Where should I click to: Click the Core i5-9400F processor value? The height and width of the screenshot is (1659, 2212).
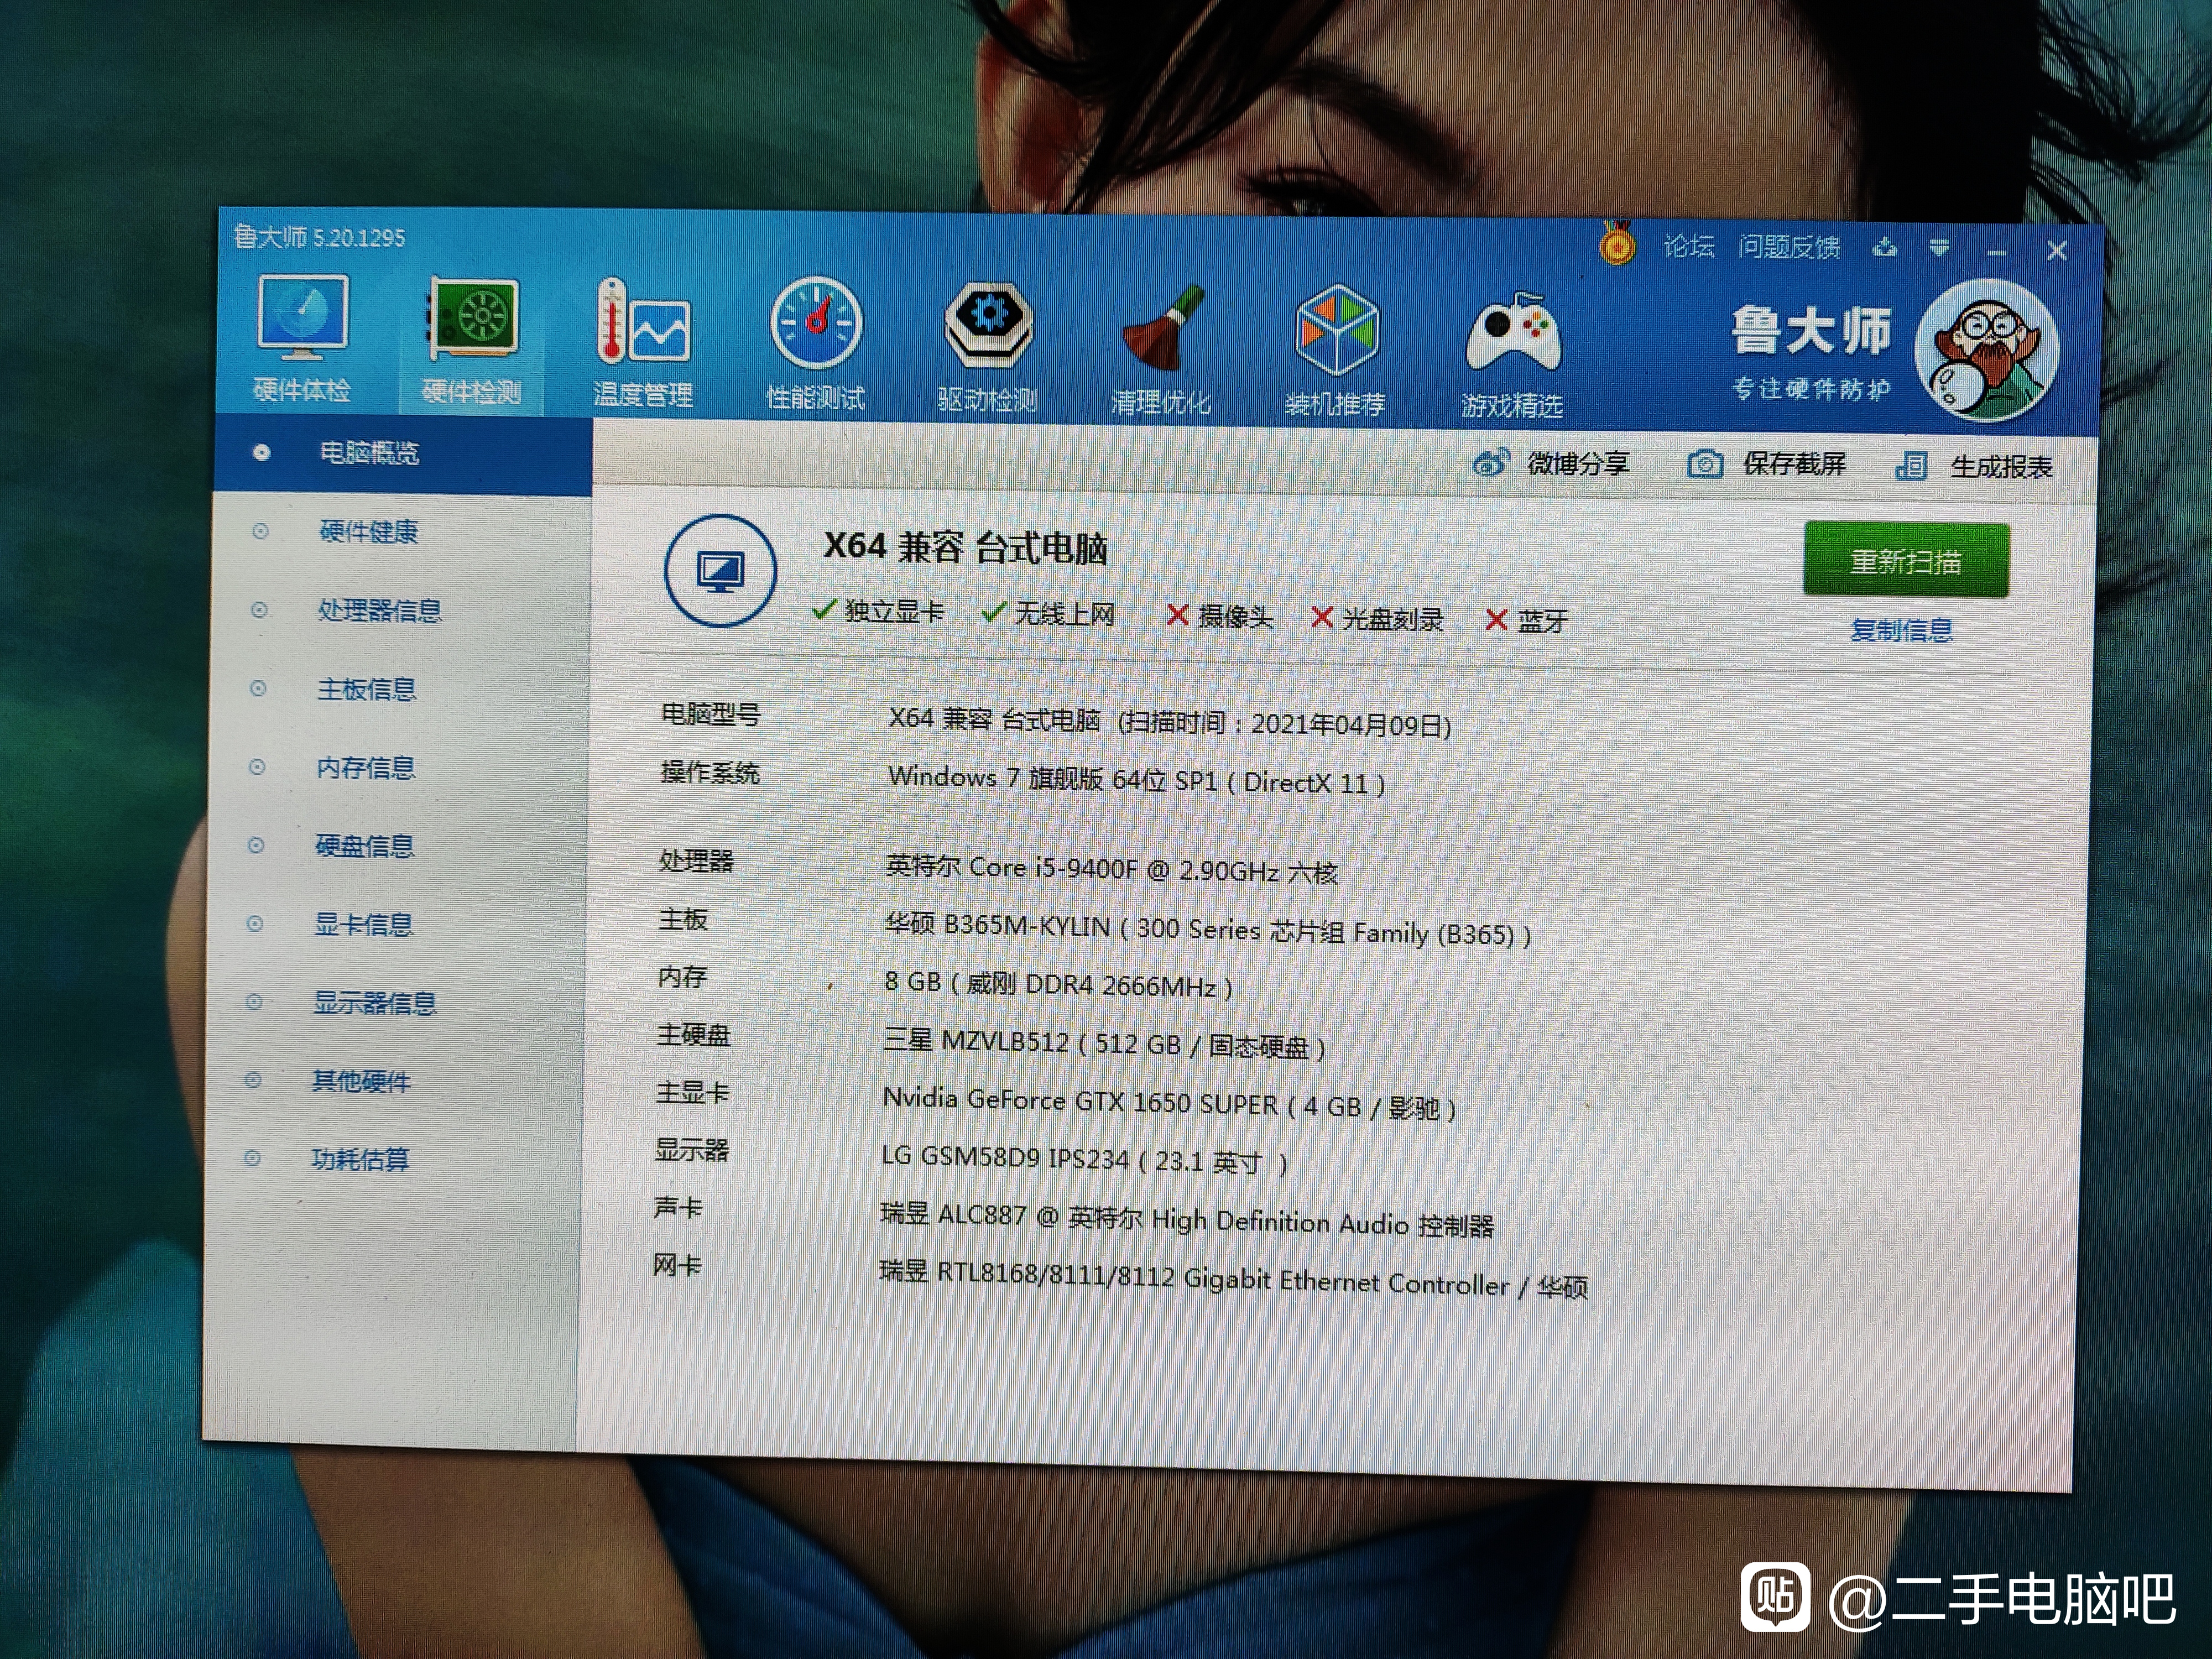click(1111, 870)
